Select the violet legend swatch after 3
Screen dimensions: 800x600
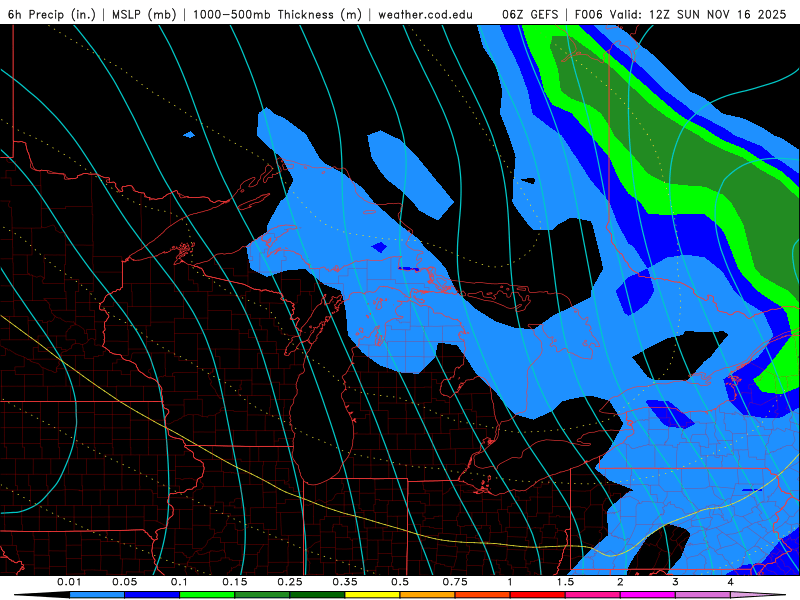[703, 595]
